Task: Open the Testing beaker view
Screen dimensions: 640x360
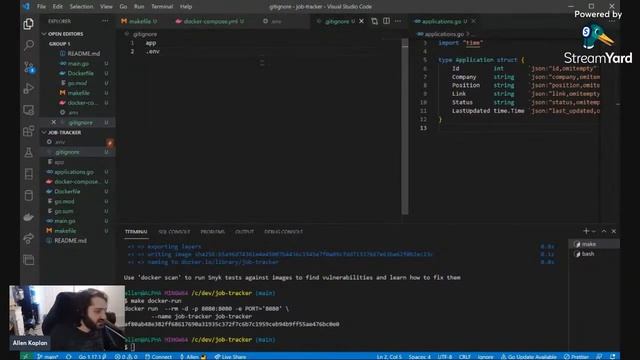Action: [x=29, y=153]
